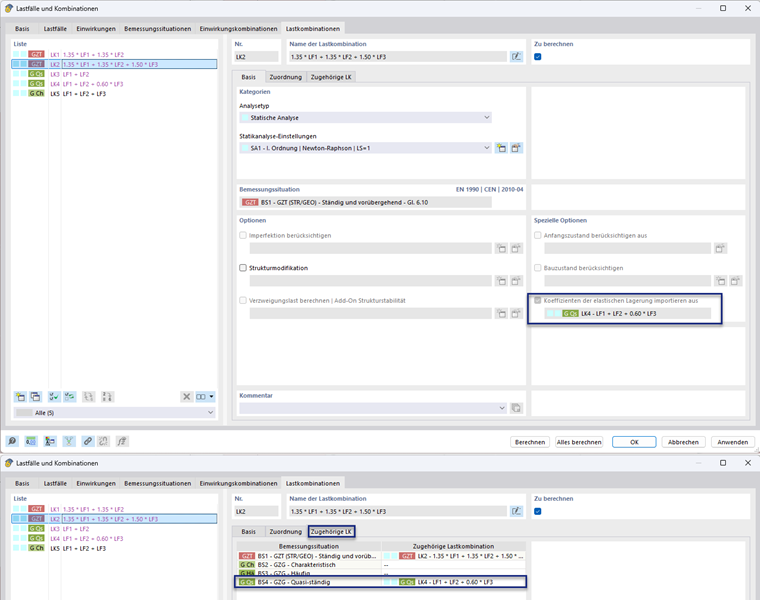Click the Kommentar input field

click(373, 408)
